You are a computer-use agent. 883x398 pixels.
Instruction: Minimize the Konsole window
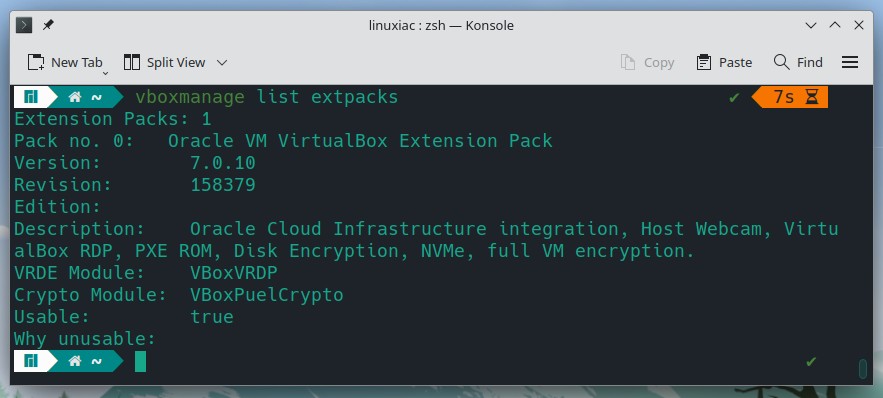pos(811,25)
